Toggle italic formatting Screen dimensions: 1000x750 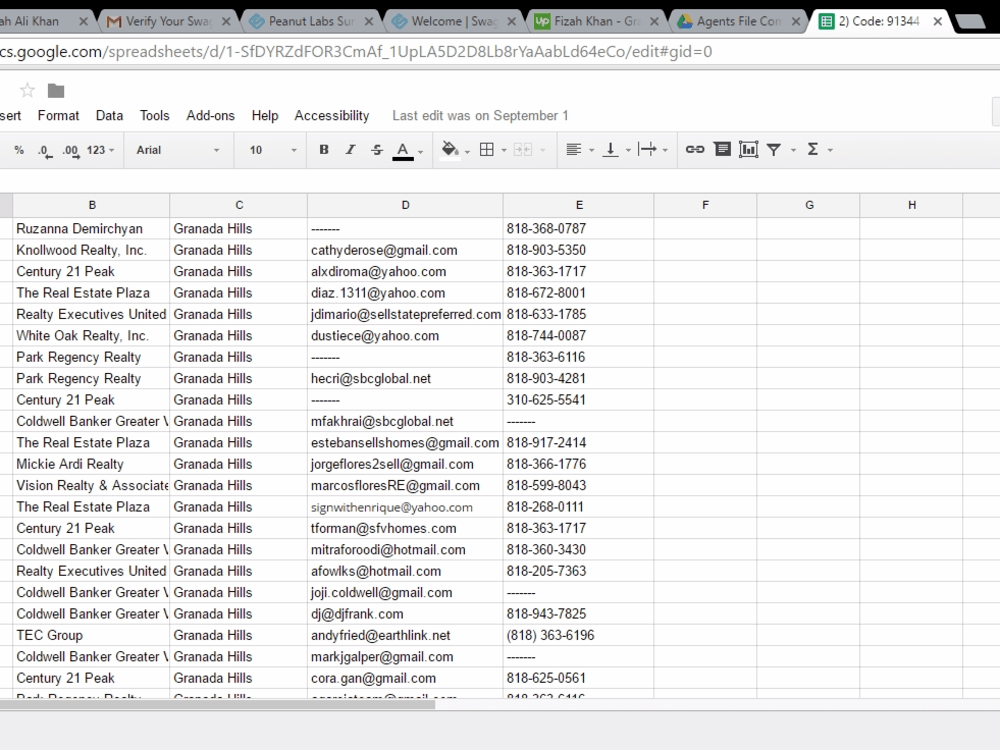(x=350, y=150)
